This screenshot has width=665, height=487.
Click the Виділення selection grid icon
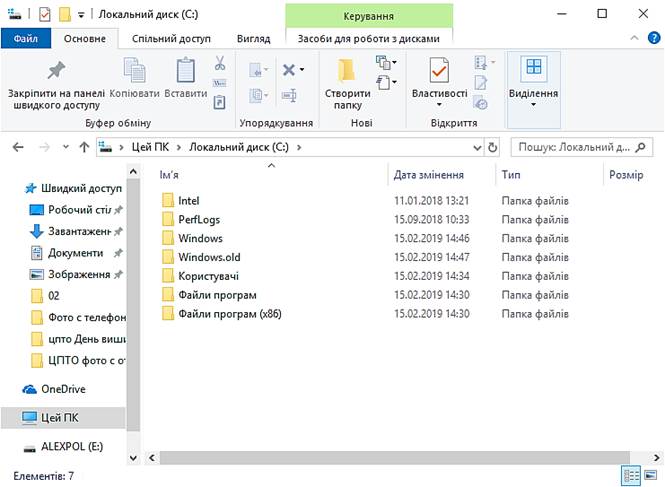pos(534,67)
